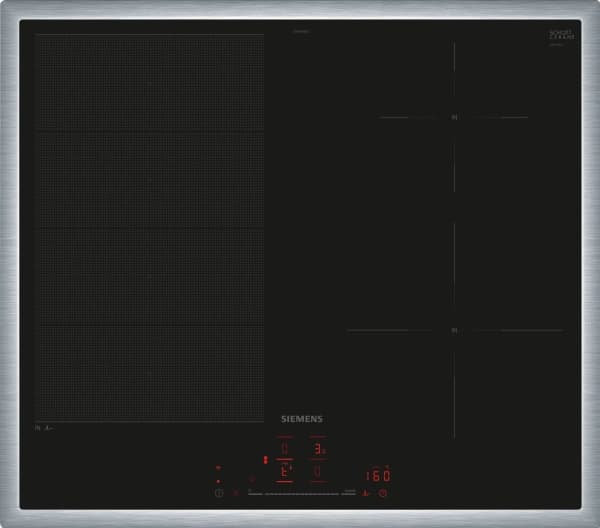
Task: Touch the childproof lock icon
Action: click(237, 493)
